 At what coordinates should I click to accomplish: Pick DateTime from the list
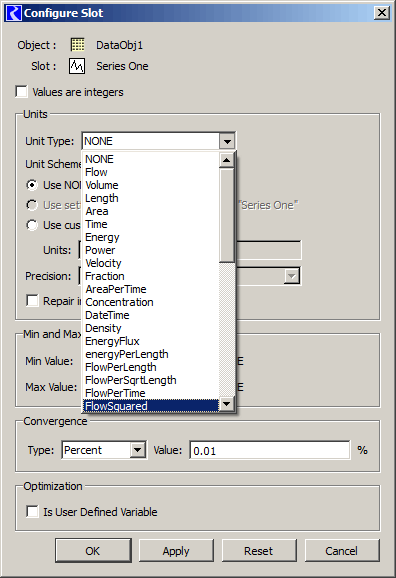pyautogui.click(x=150, y=315)
